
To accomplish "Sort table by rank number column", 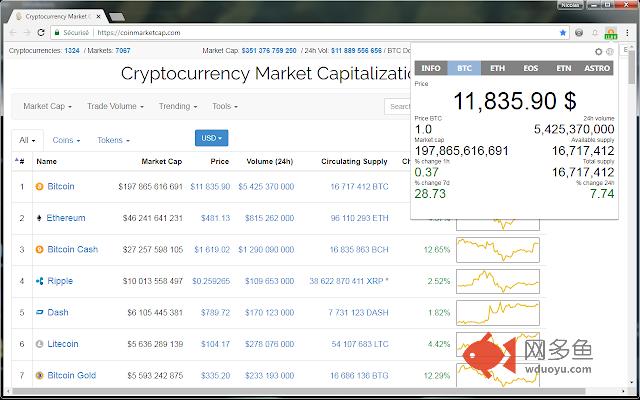I will pyautogui.click(x=20, y=161).
